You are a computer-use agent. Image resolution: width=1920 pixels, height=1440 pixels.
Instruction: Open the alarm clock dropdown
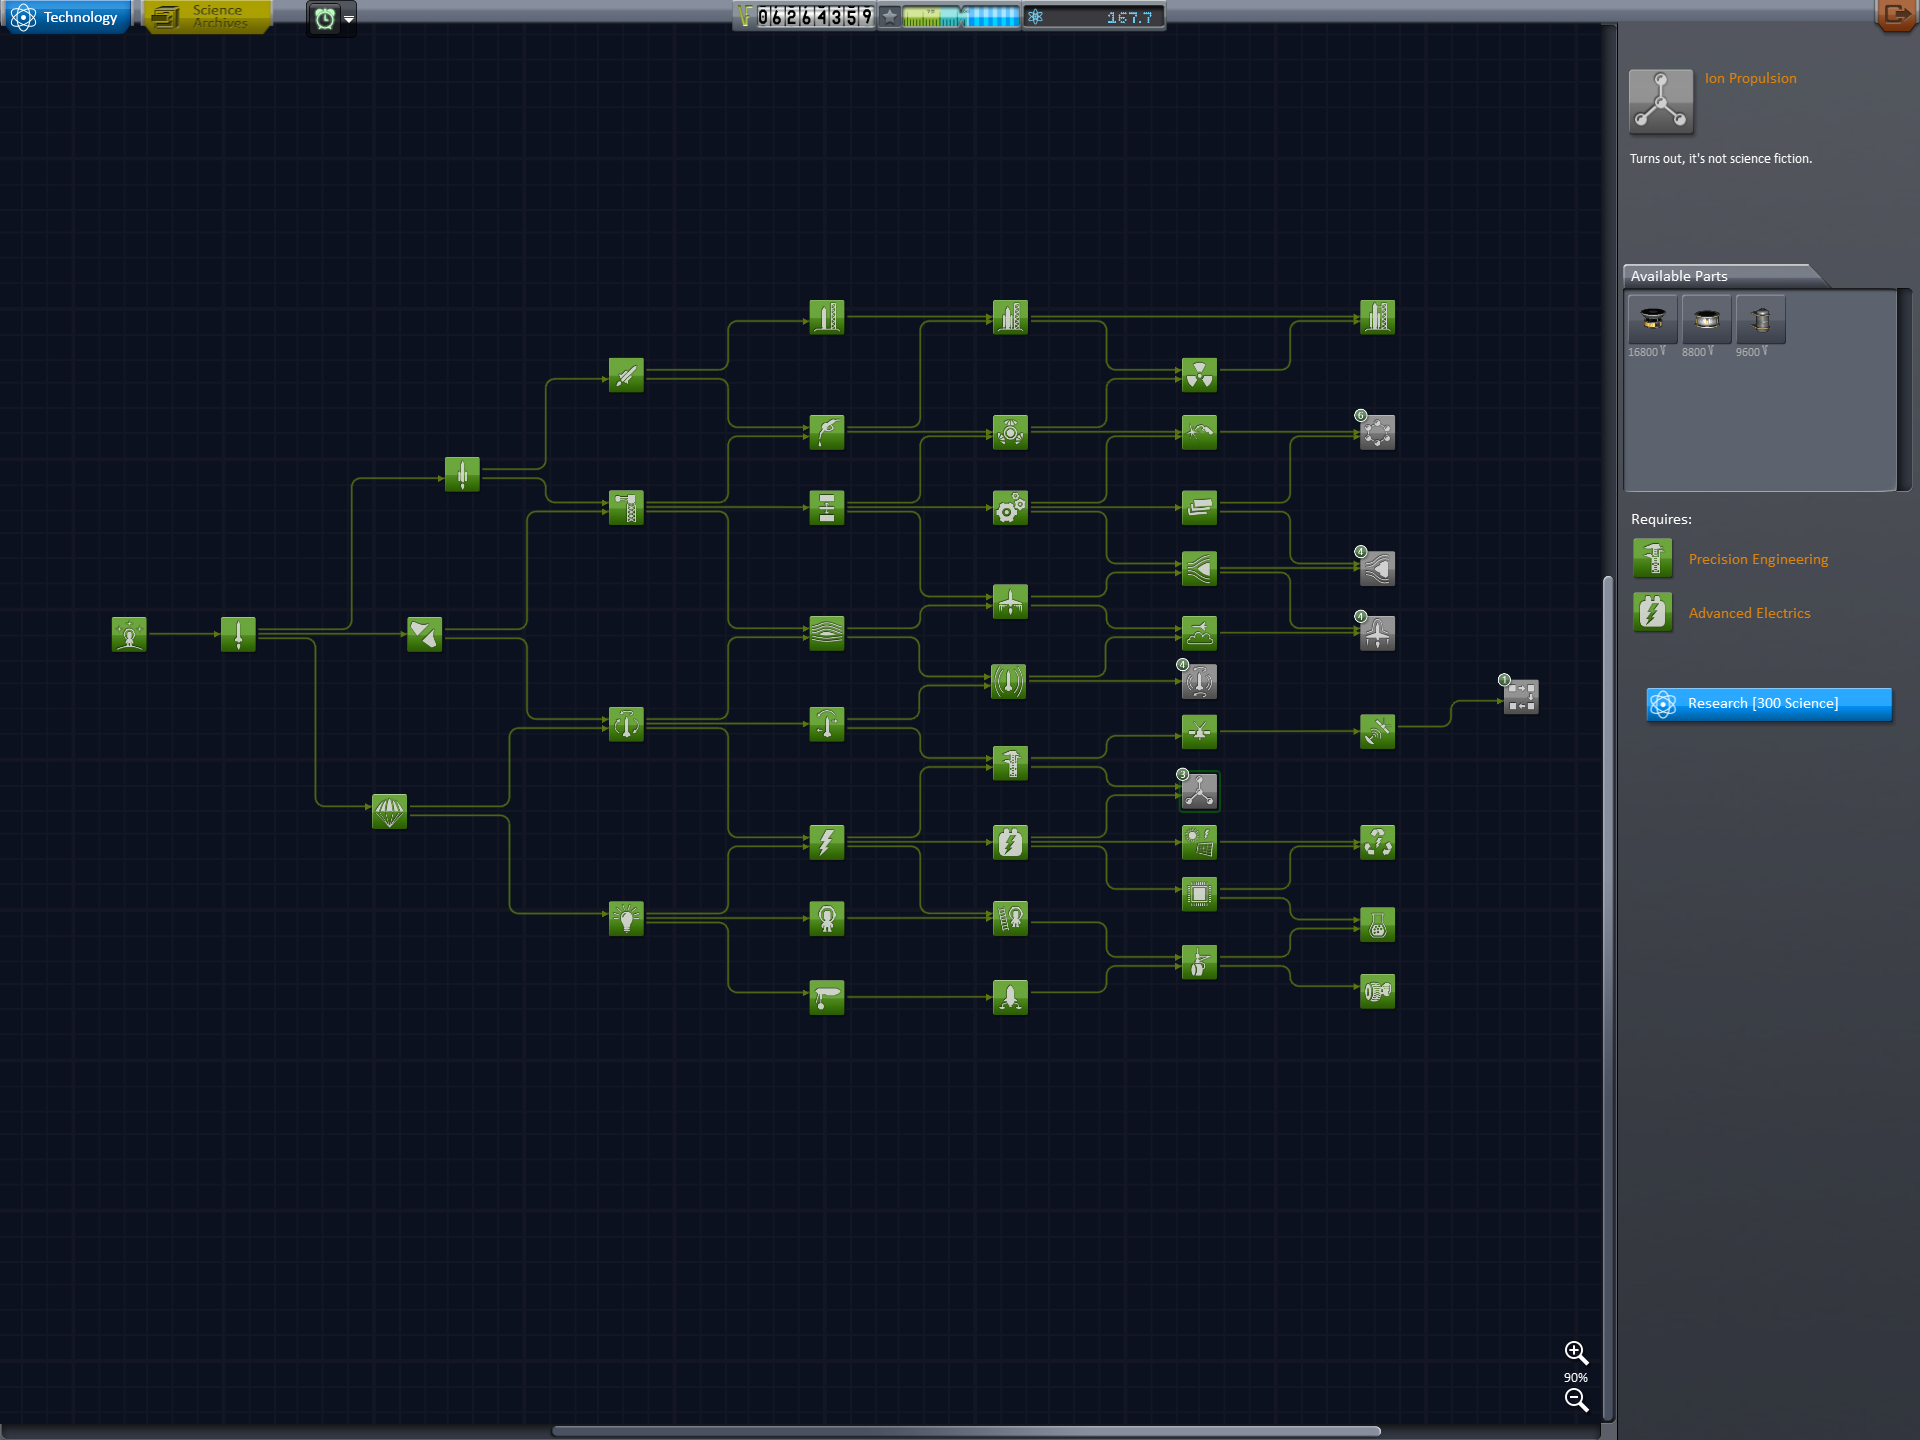[348, 19]
